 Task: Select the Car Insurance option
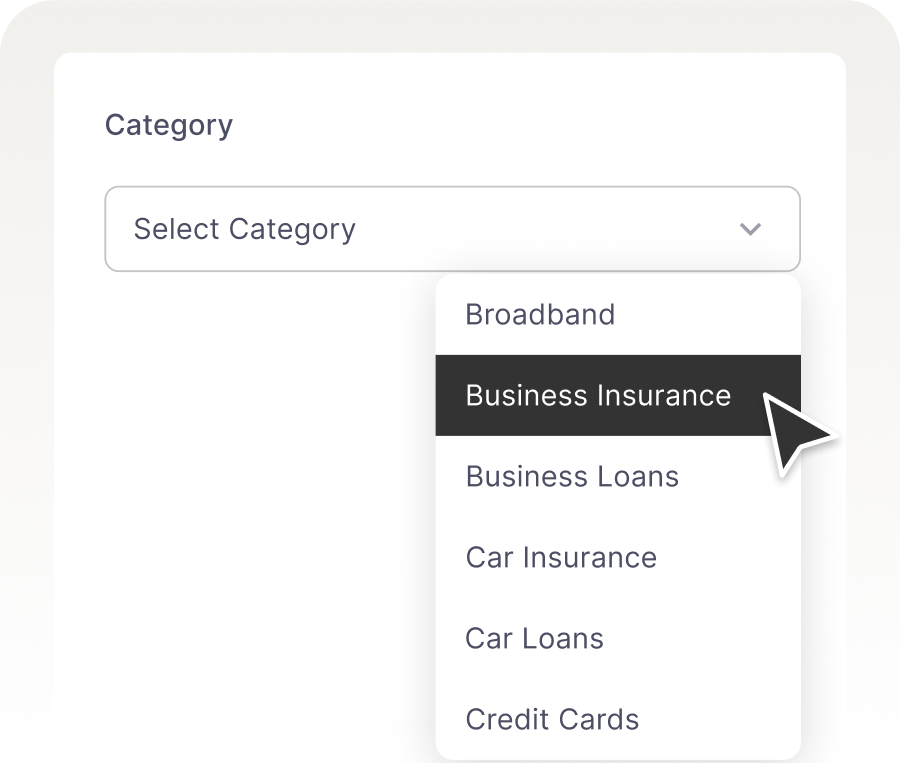point(561,557)
